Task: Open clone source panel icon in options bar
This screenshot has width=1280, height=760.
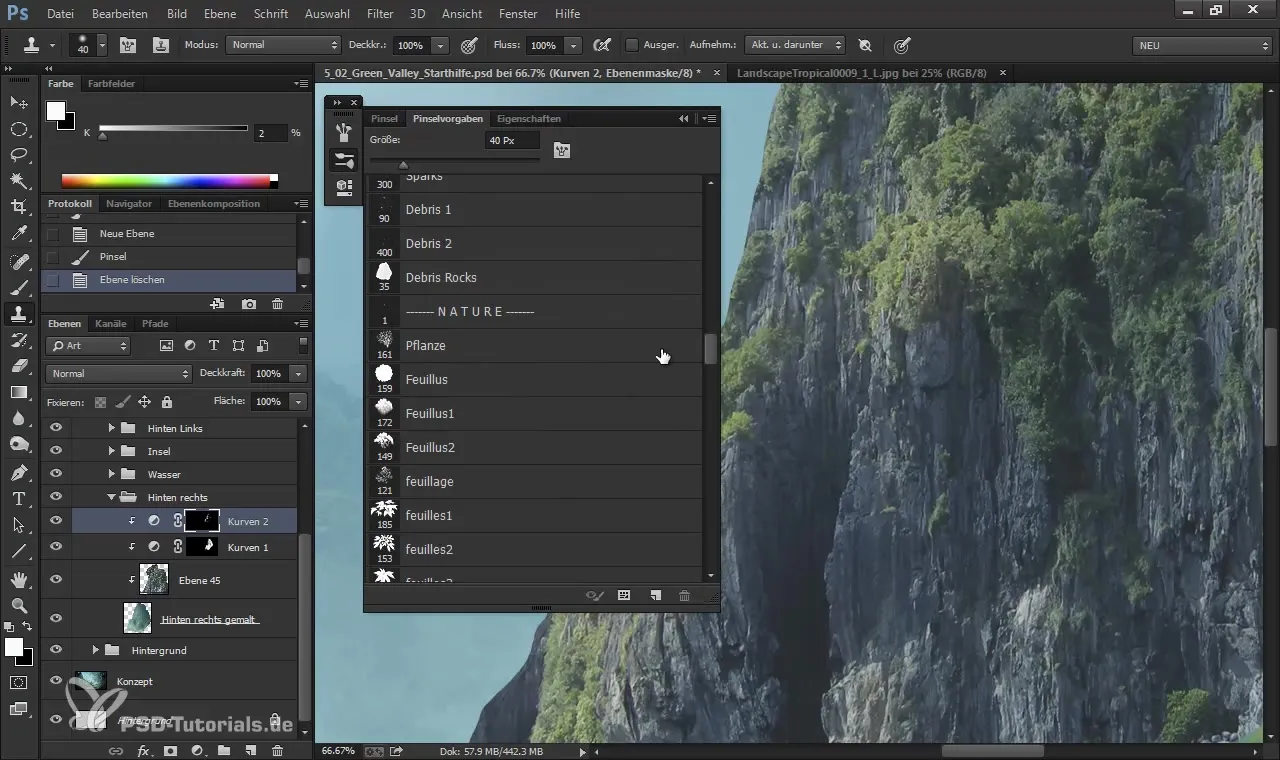Action: [160, 45]
